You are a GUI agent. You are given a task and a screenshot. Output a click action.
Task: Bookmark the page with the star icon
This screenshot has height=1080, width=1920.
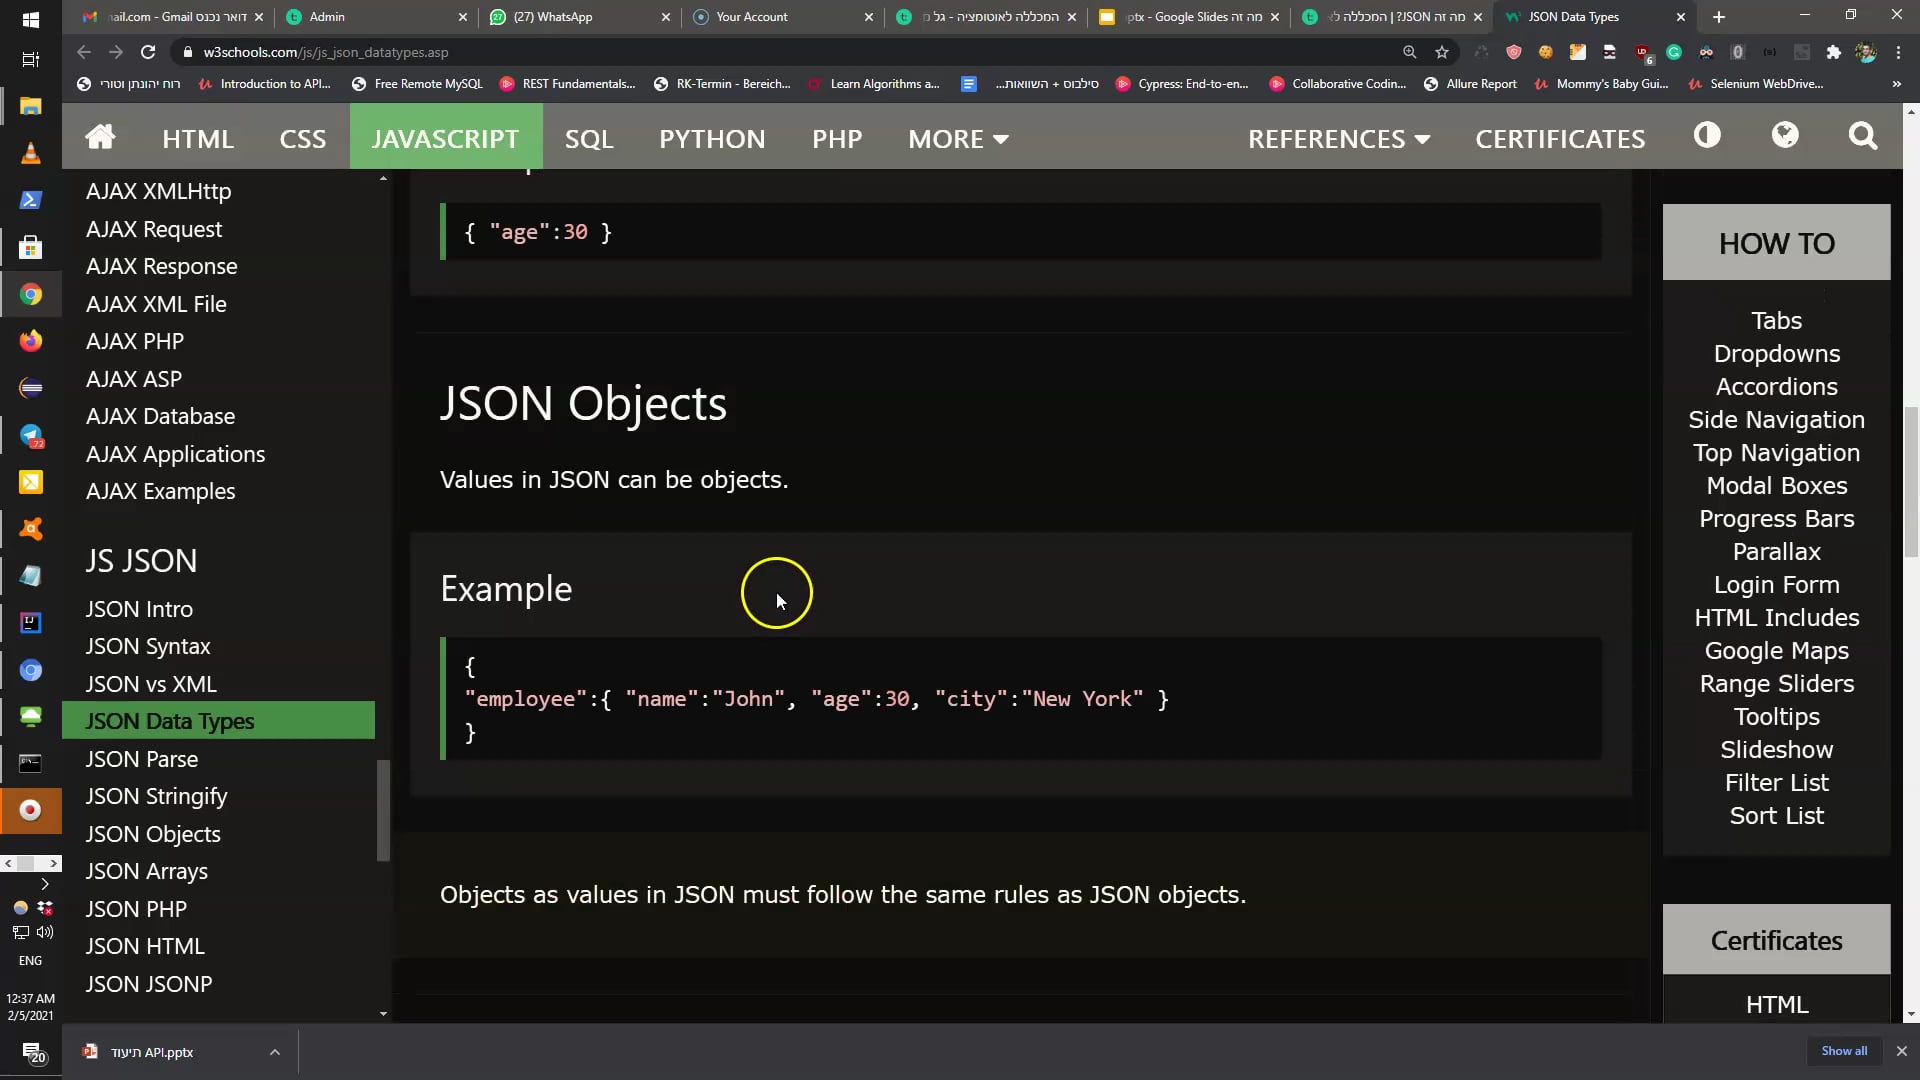click(x=1441, y=52)
